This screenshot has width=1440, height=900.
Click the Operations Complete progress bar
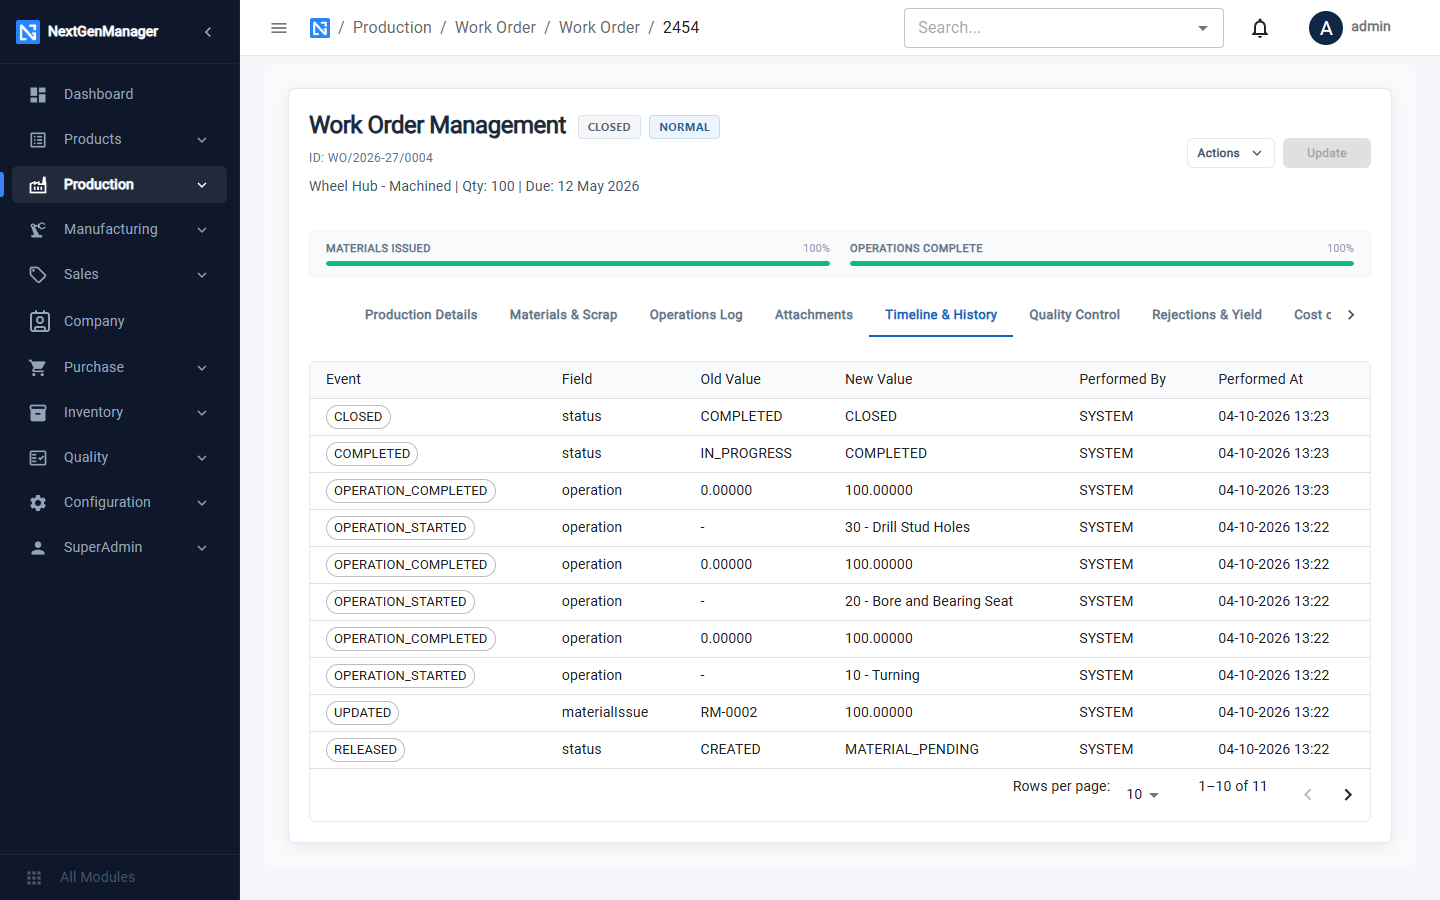click(1101, 263)
